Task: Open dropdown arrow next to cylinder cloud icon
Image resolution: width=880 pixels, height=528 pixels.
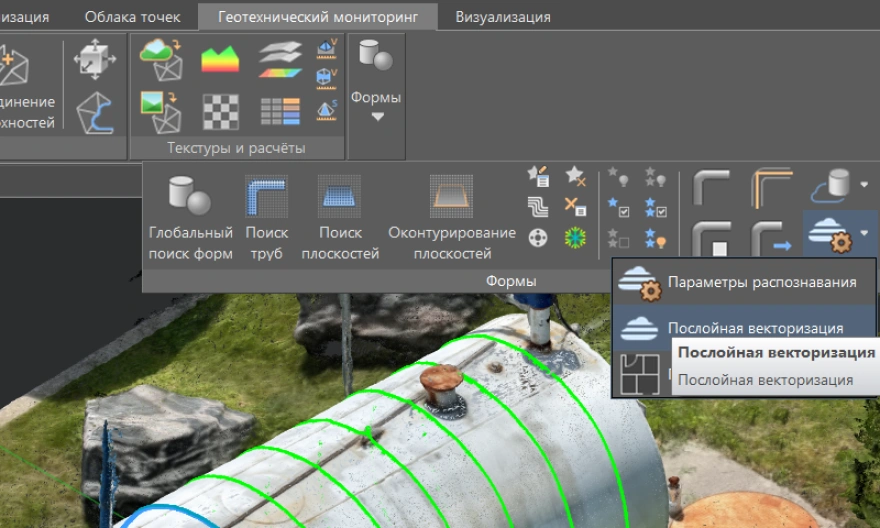Action: (864, 185)
